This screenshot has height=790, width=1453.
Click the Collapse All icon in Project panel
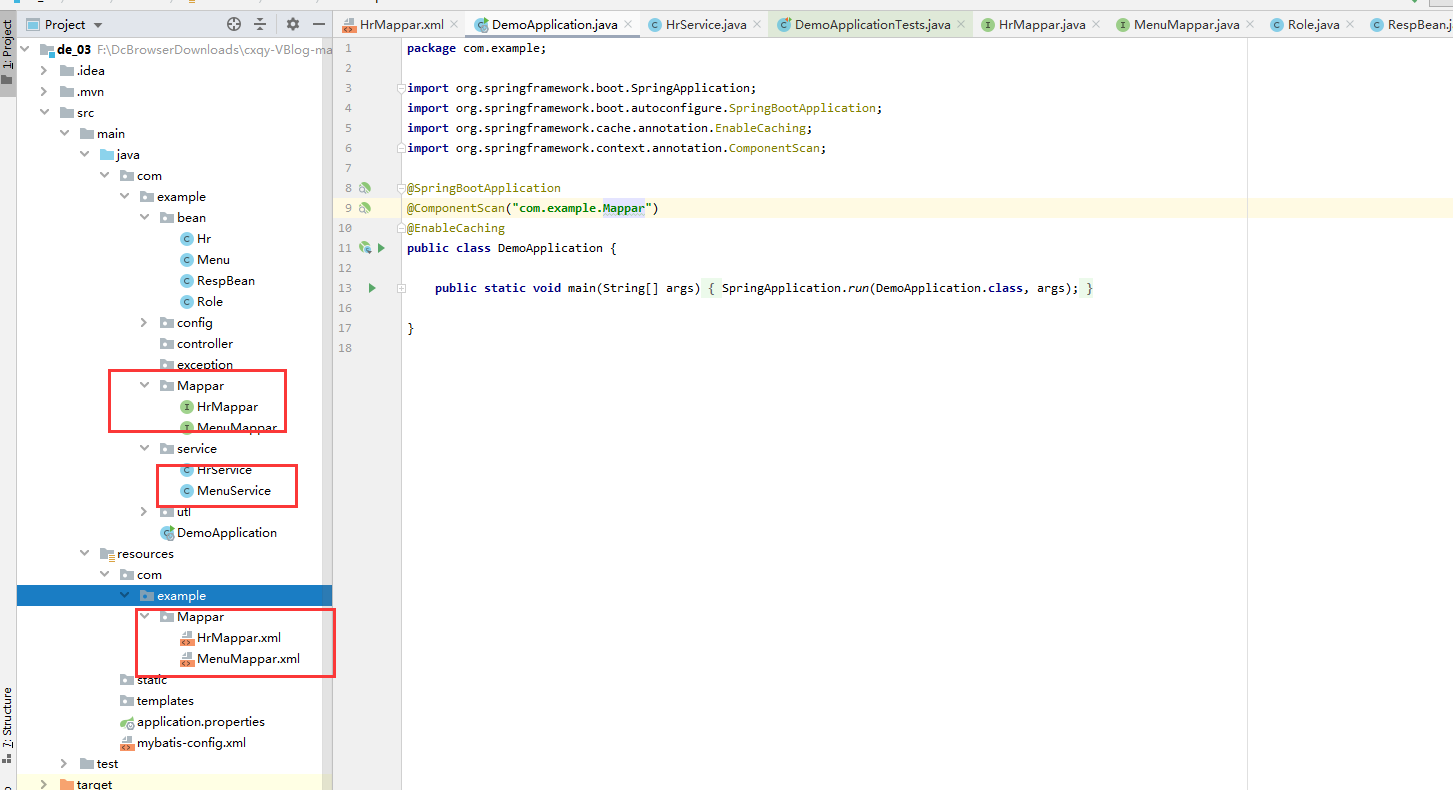[x=261, y=24]
